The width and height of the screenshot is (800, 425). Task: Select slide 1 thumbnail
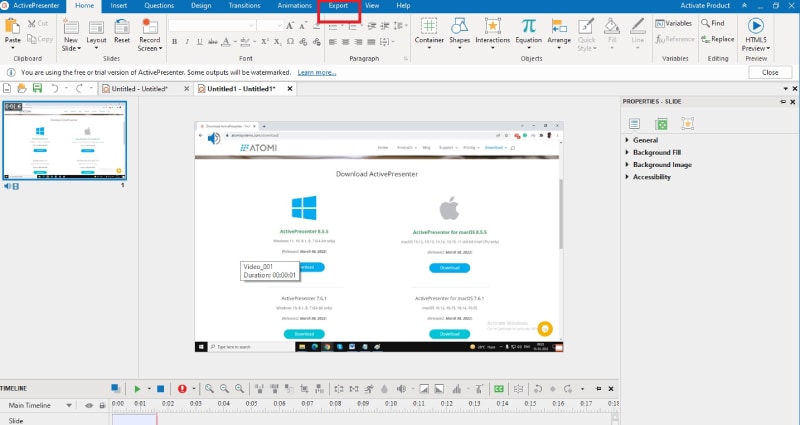[x=65, y=141]
